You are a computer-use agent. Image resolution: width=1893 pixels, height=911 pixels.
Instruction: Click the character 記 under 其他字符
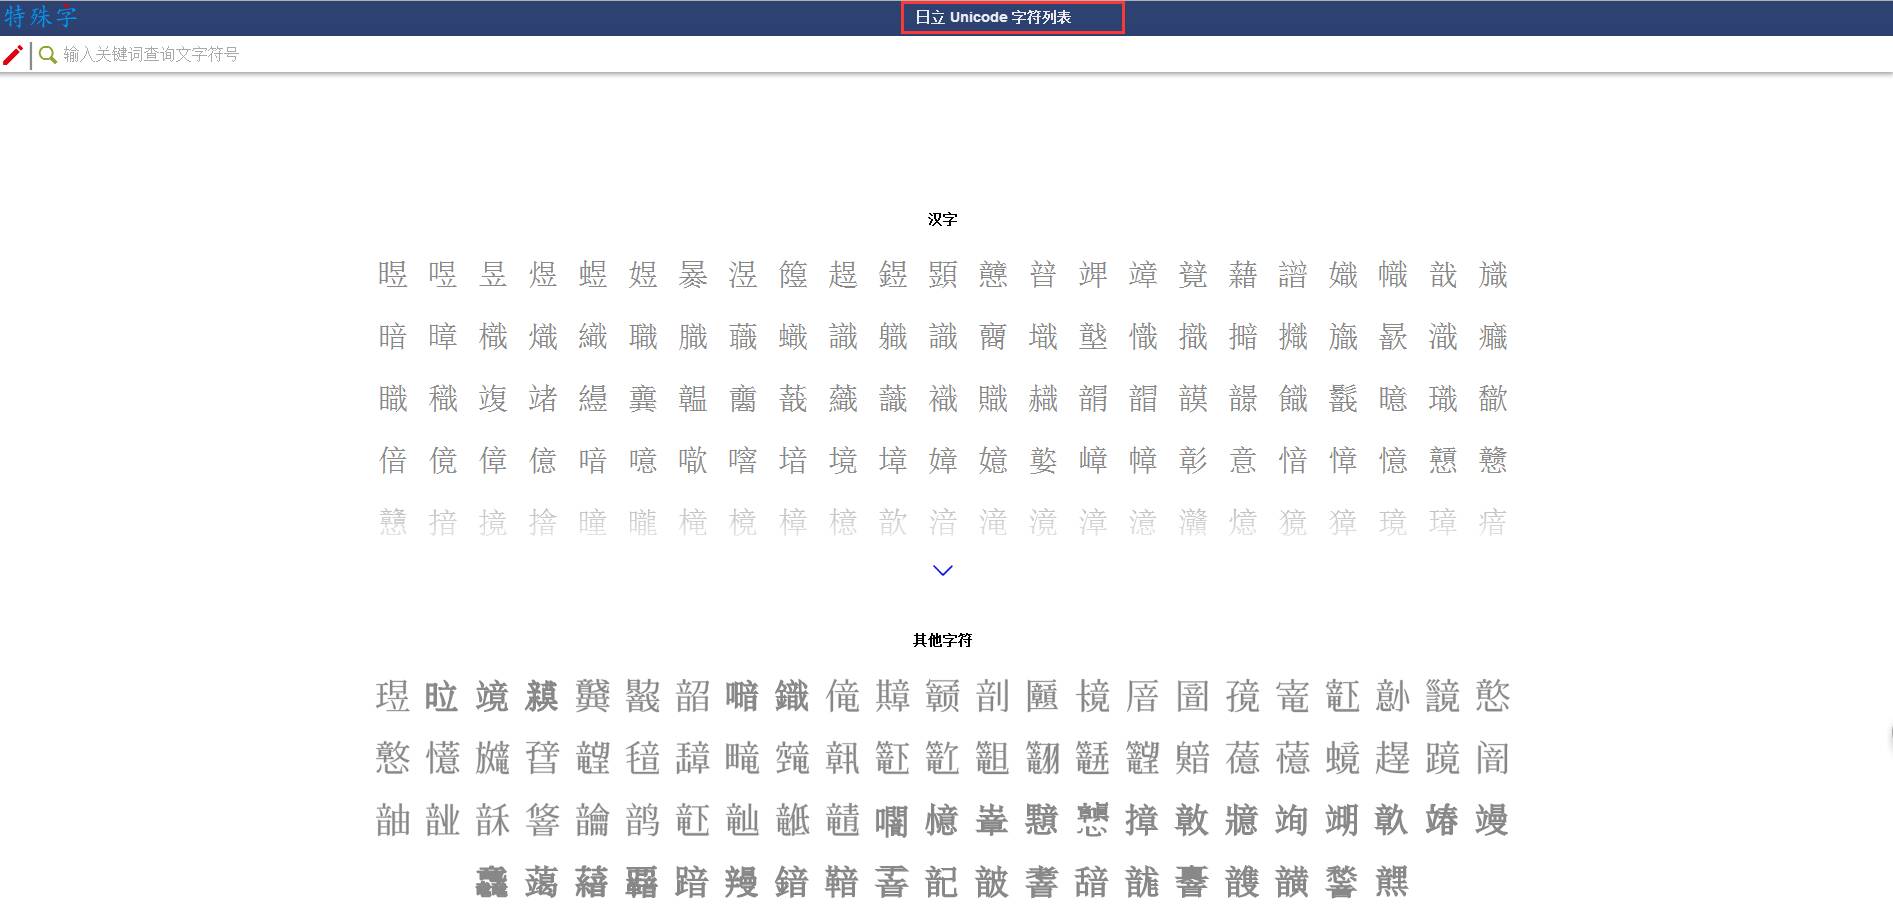click(x=941, y=882)
